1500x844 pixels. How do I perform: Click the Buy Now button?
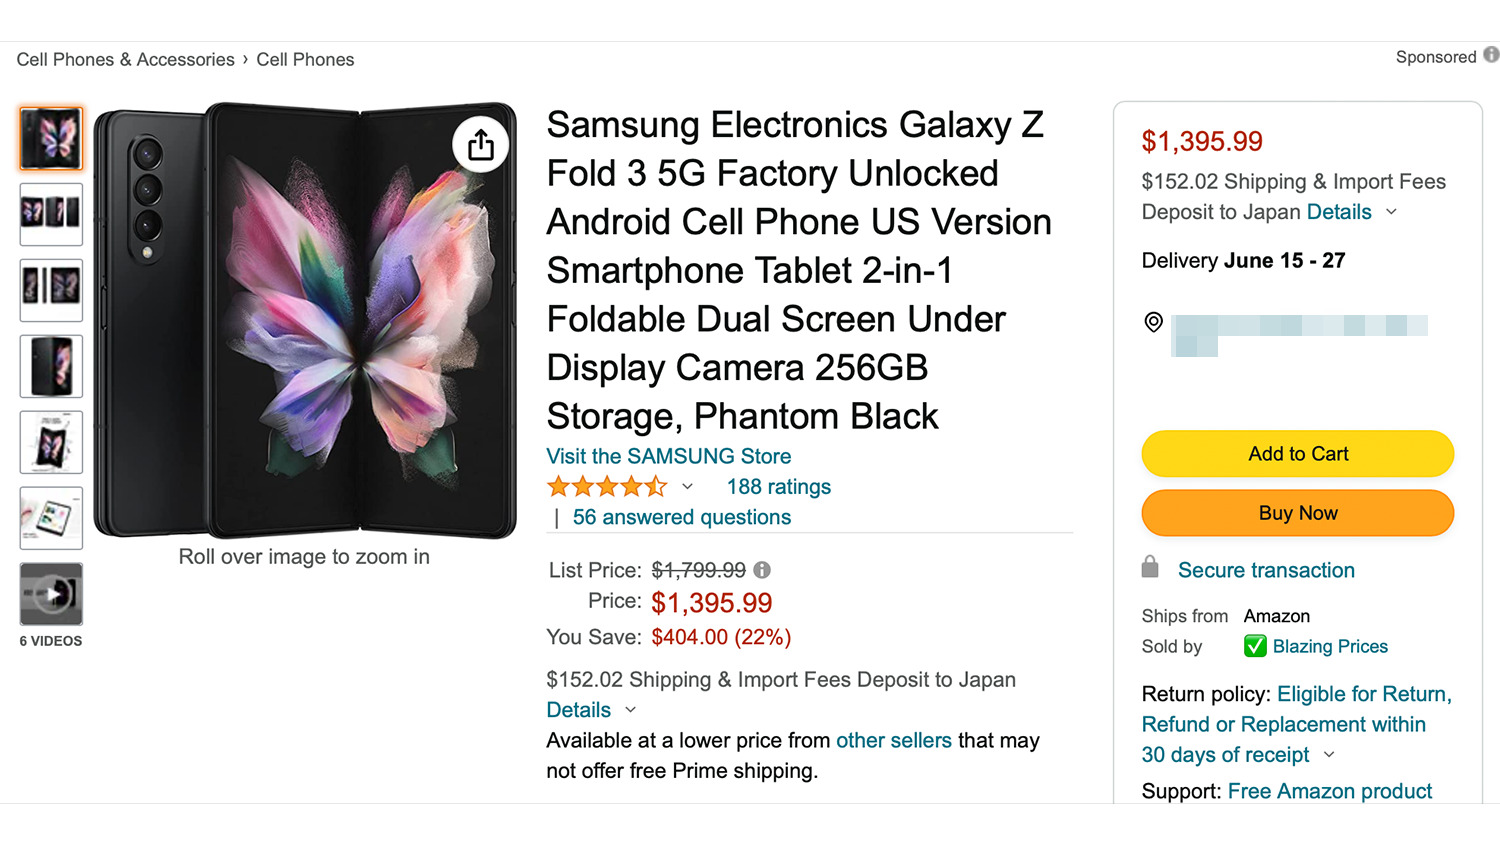[x=1297, y=513]
